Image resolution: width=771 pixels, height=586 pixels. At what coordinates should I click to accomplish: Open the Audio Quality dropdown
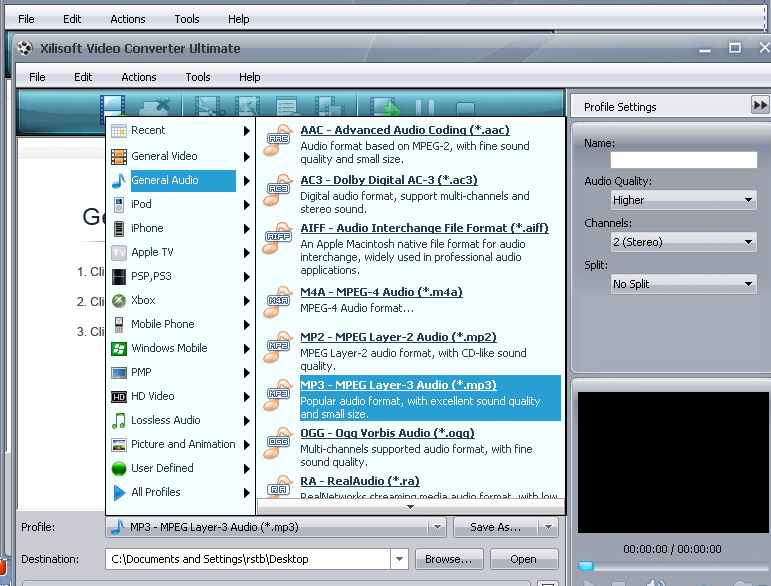tap(748, 200)
